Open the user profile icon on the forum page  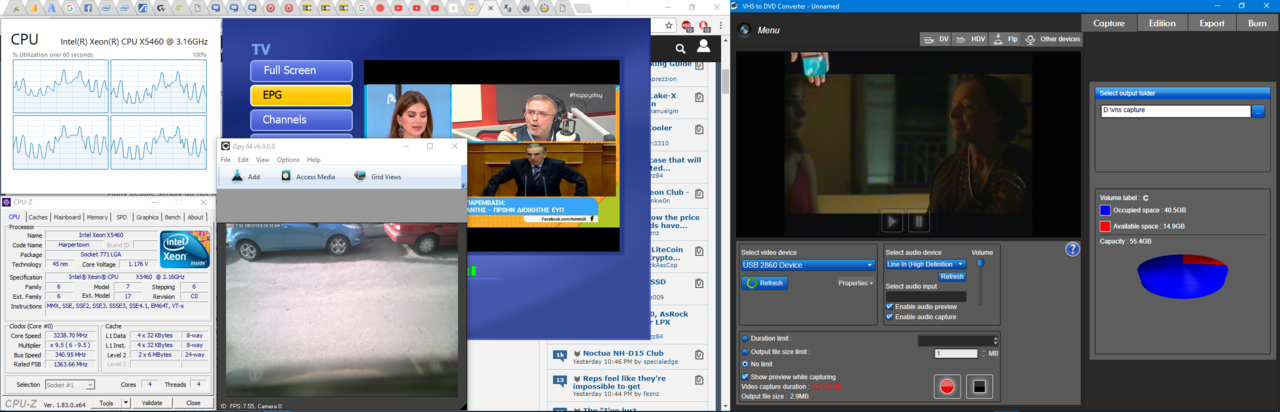704,47
